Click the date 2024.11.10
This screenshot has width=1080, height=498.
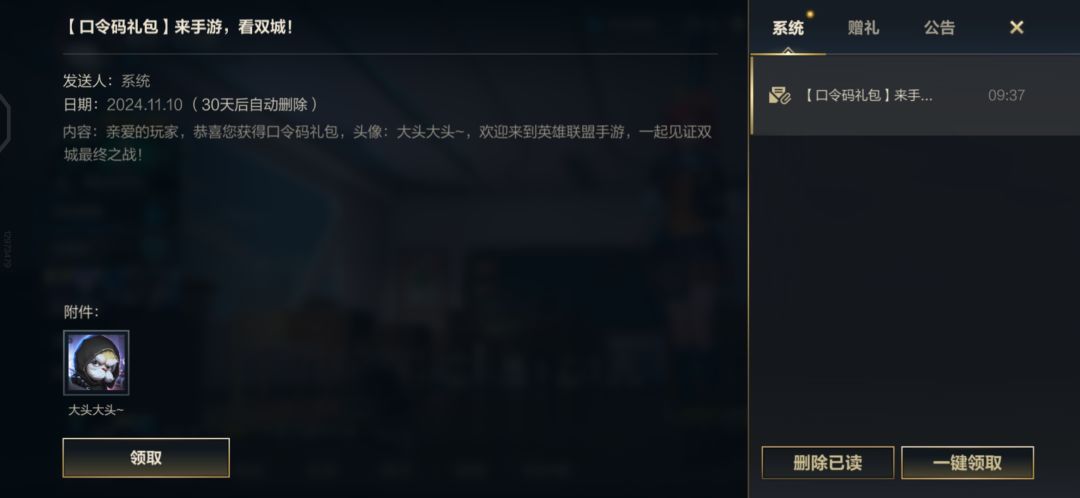coord(145,105)
